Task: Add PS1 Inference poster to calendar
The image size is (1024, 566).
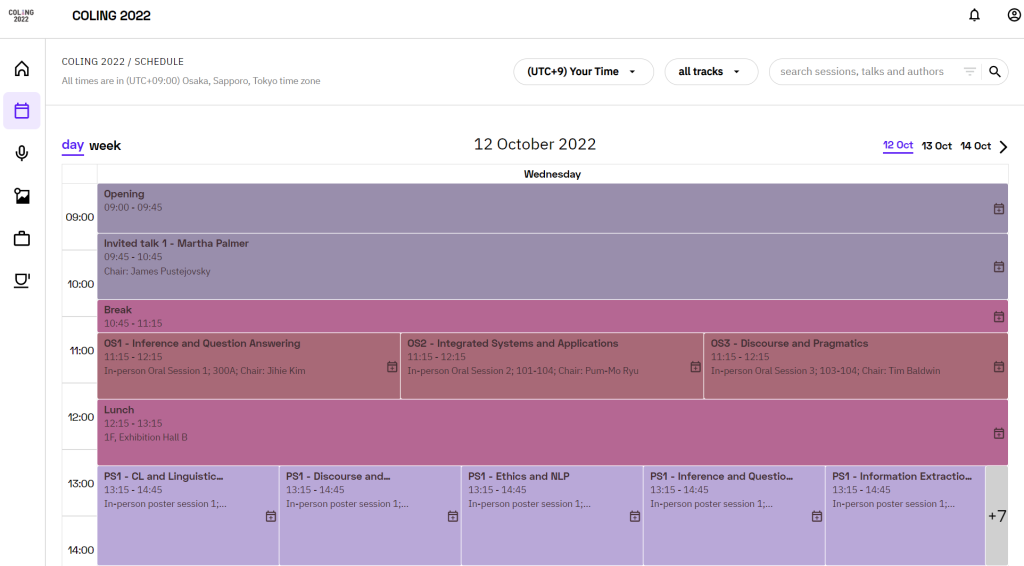Action: (x=816, y=516)
